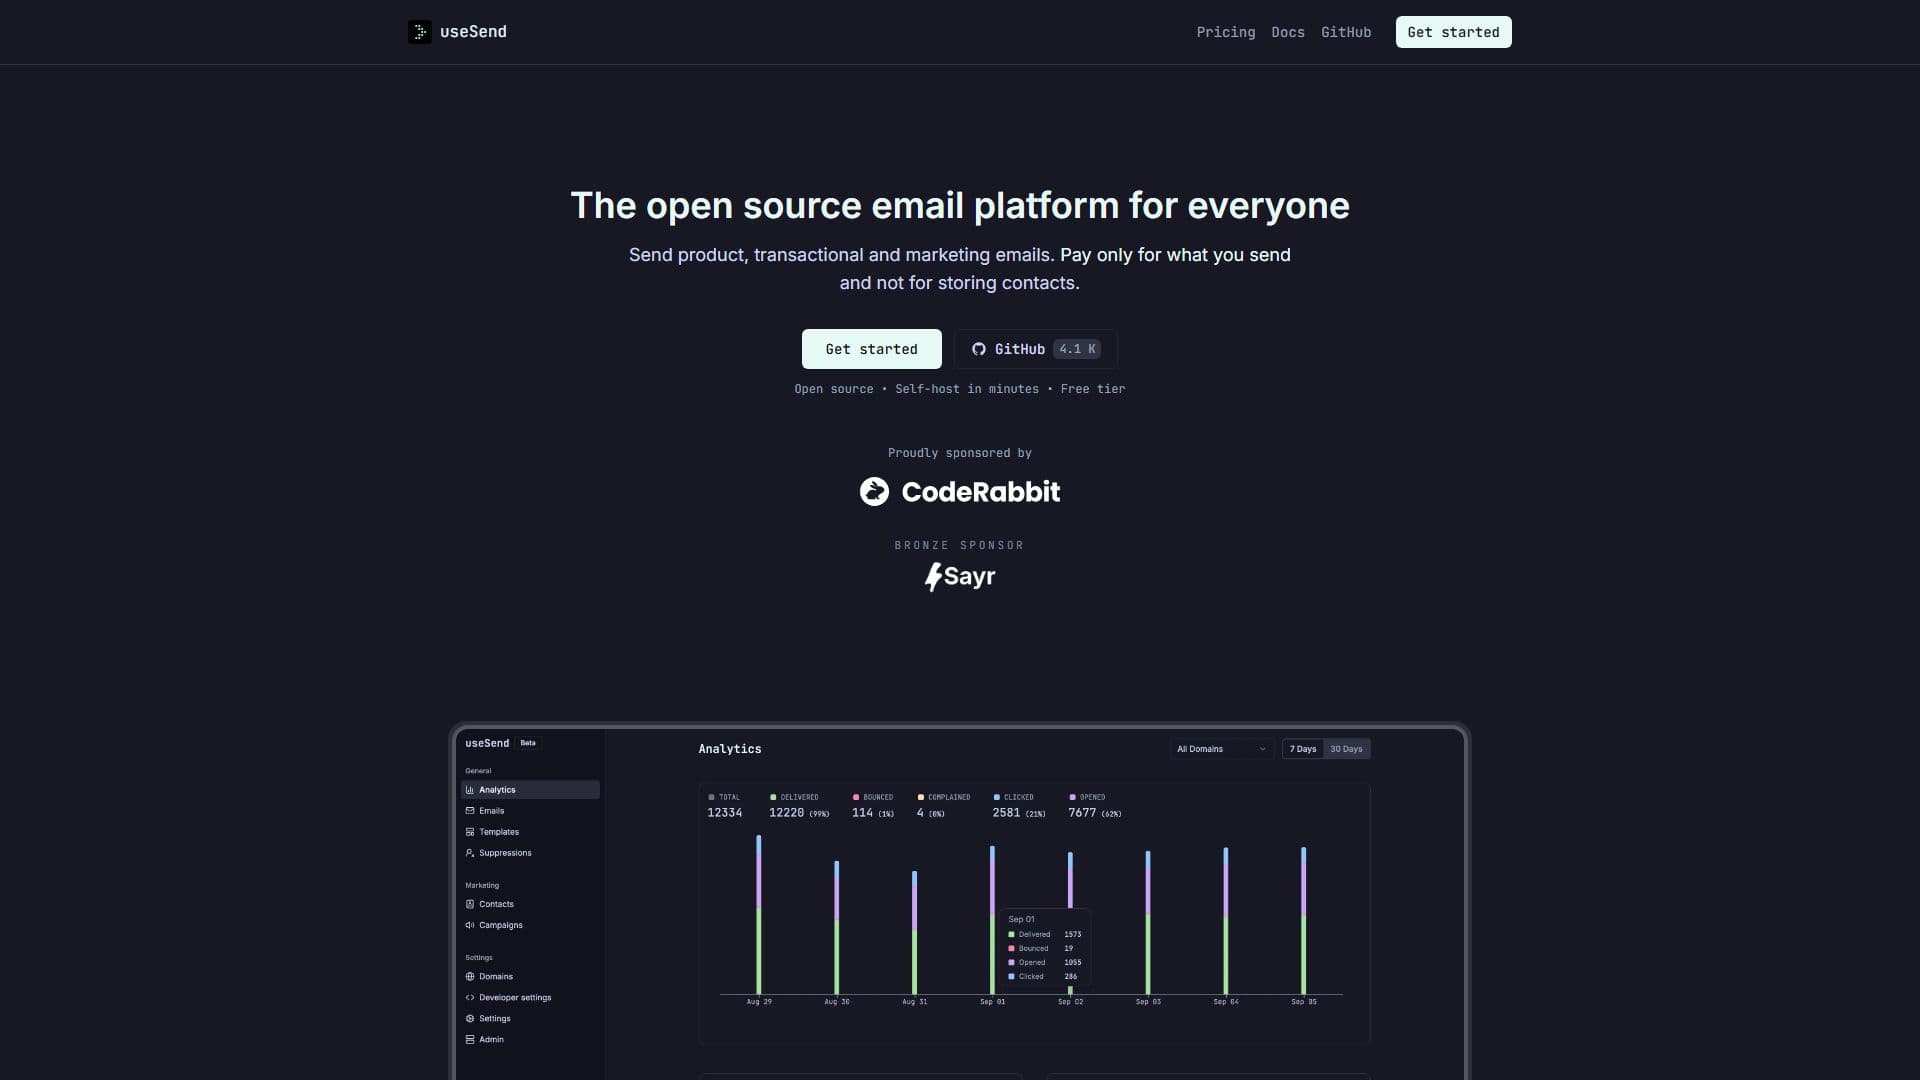1920x1080 pixels.
Task: Click the Analytics page heading
Action: 729,749
